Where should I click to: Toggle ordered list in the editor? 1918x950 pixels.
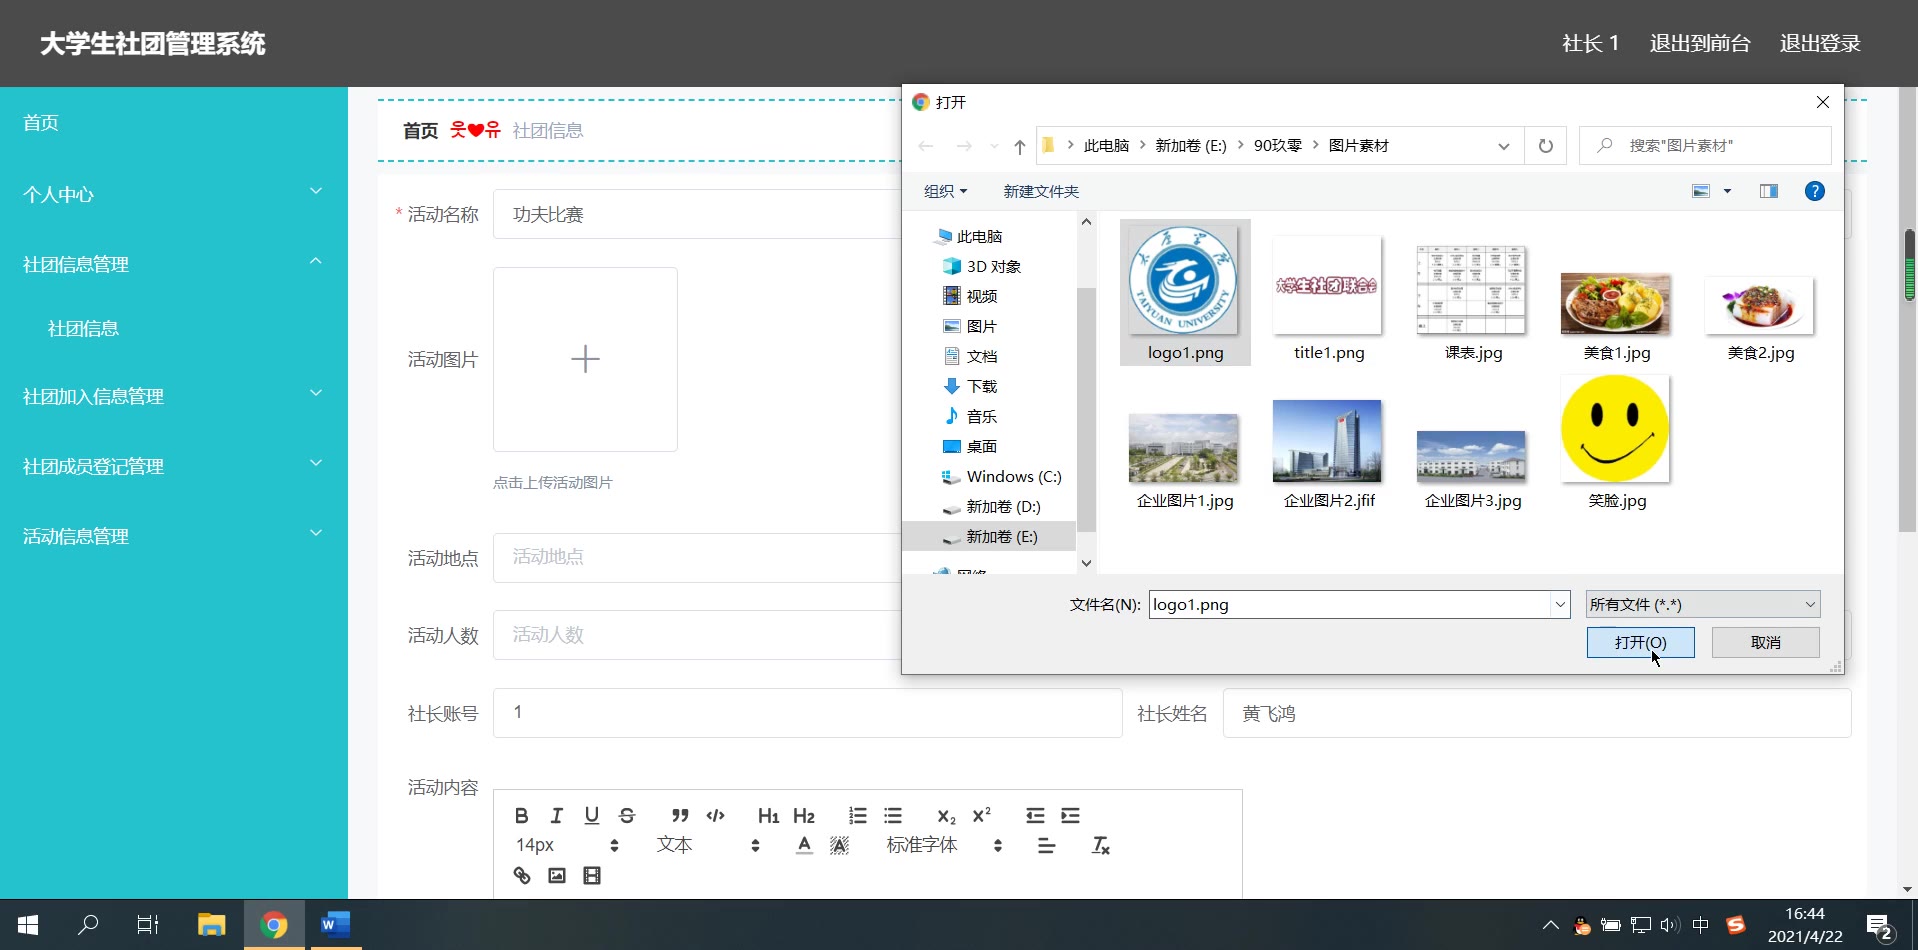point(857,816)
